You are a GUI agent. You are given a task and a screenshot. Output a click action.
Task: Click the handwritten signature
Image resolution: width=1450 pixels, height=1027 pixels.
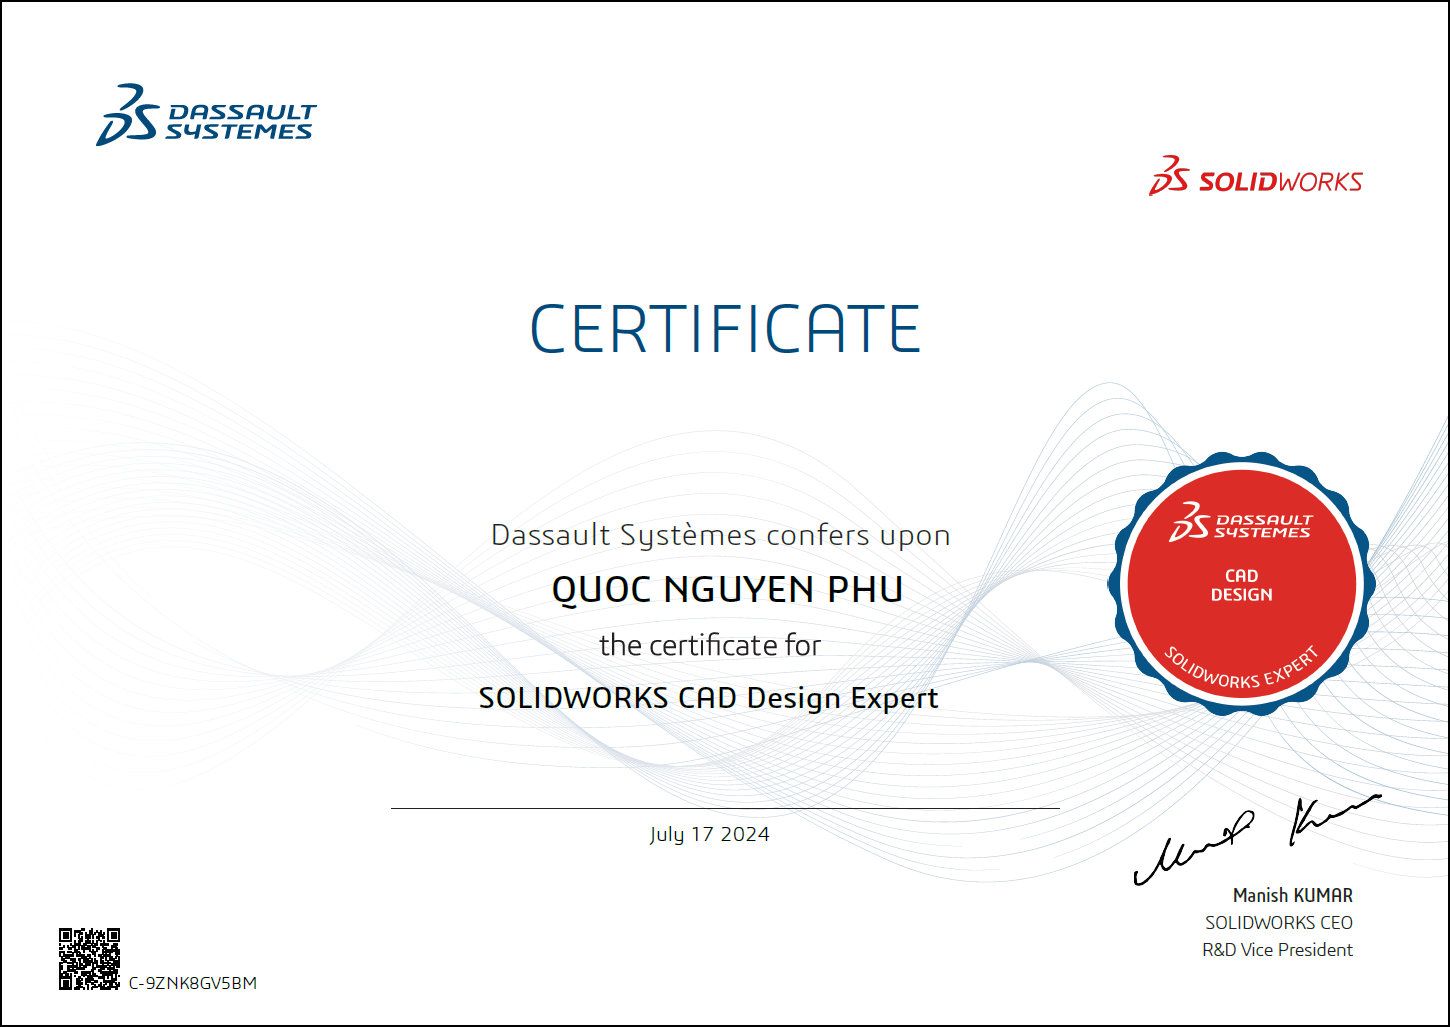click(1257, 840)
